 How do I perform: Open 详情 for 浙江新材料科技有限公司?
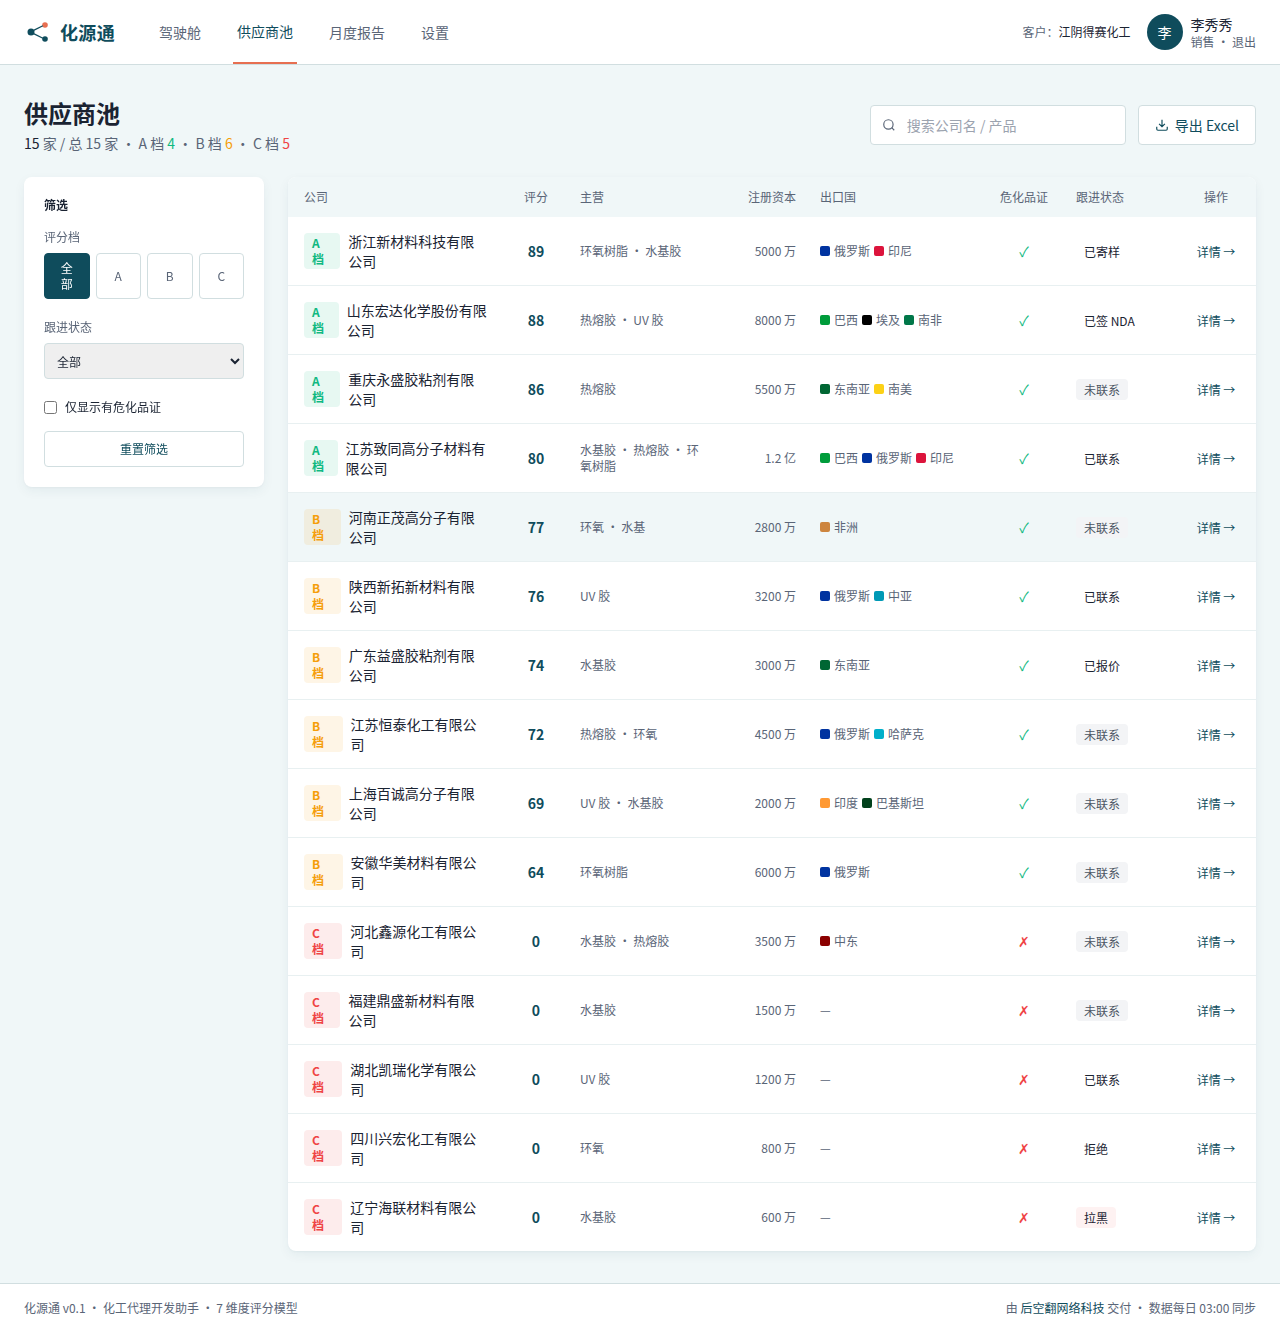[1216, 252]
